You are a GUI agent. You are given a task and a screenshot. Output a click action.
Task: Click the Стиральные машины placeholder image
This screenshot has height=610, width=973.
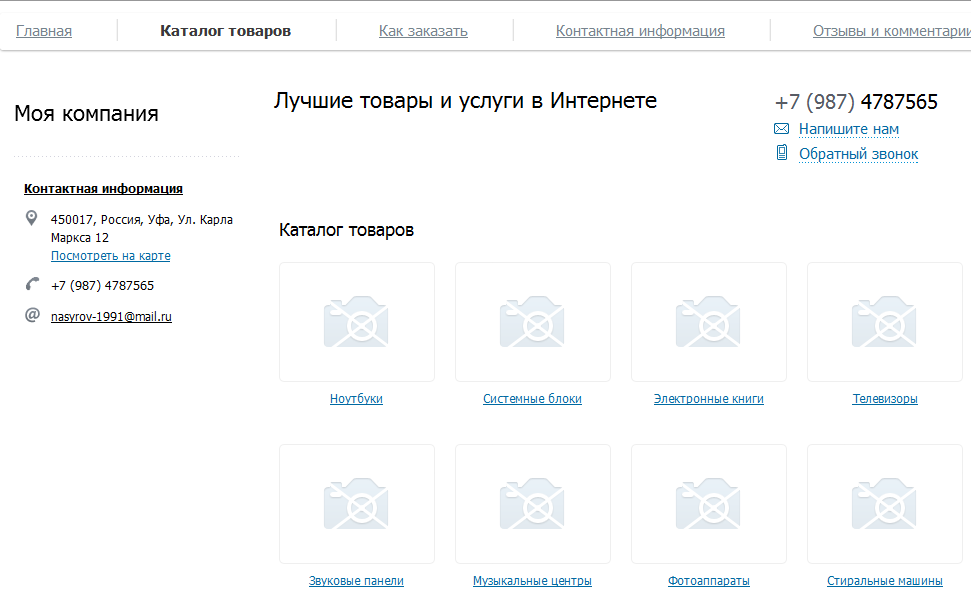tap(885, 504)
